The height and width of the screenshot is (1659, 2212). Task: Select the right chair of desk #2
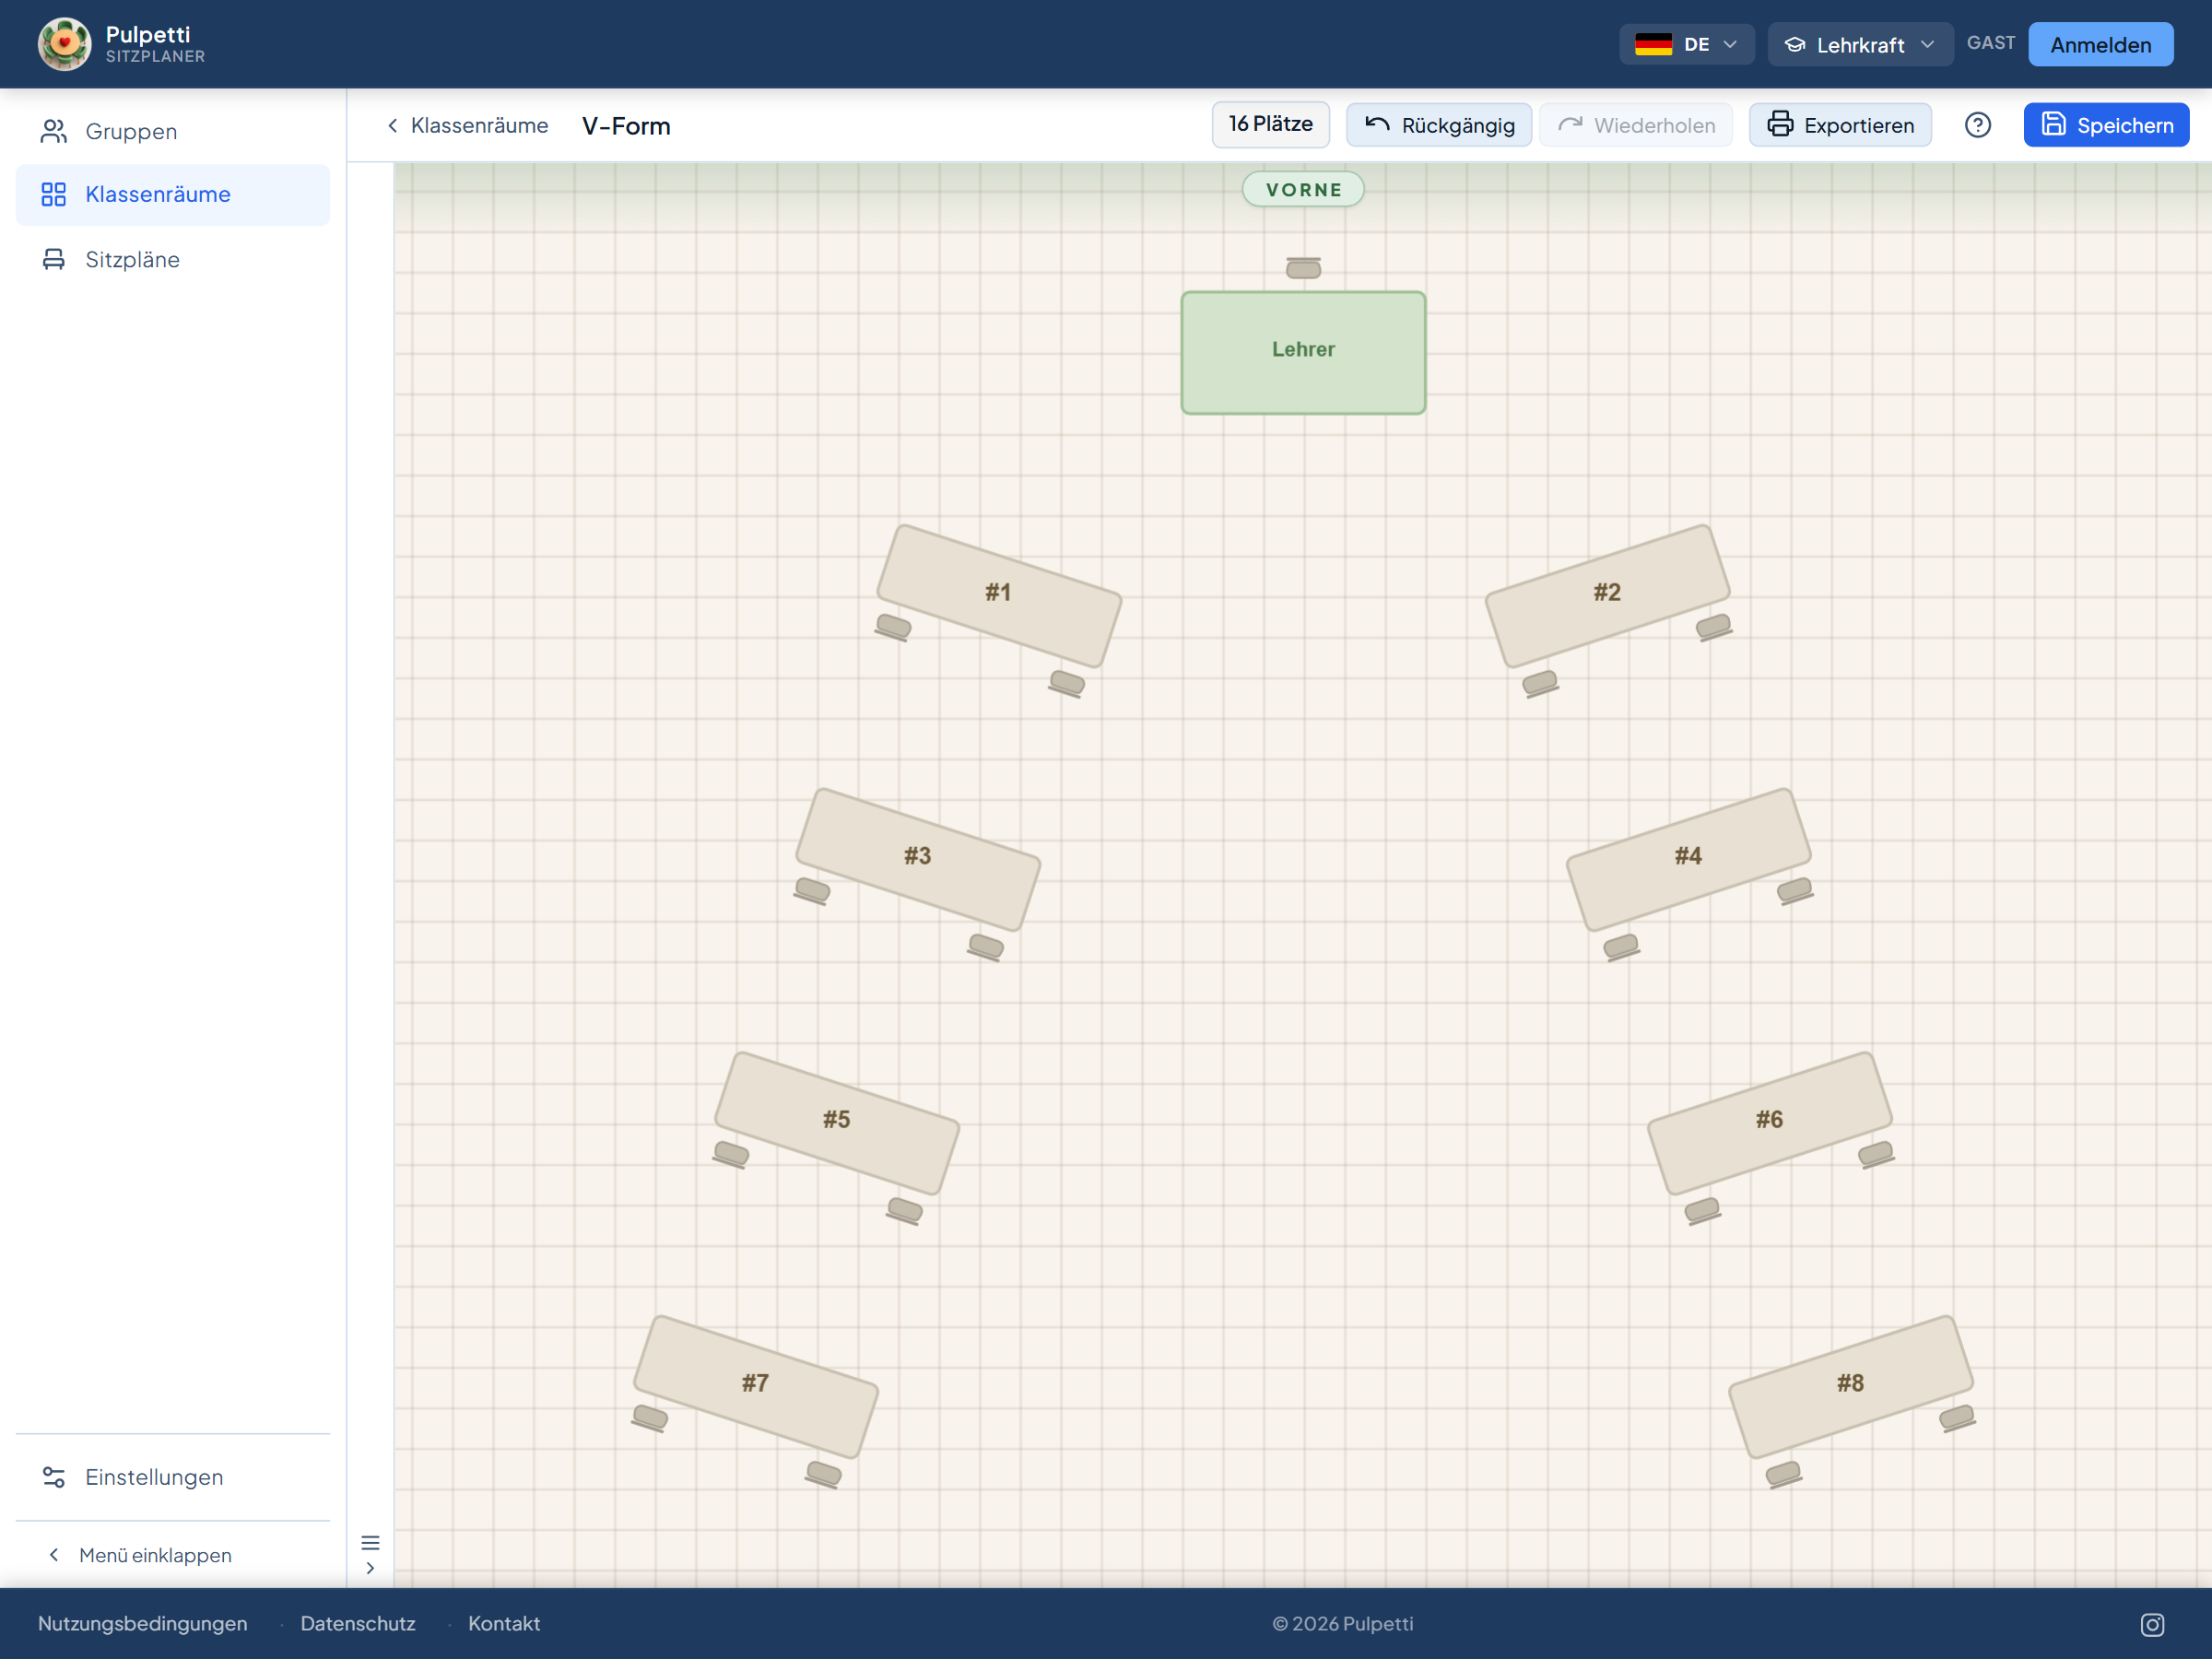(x=1714, y=627)
